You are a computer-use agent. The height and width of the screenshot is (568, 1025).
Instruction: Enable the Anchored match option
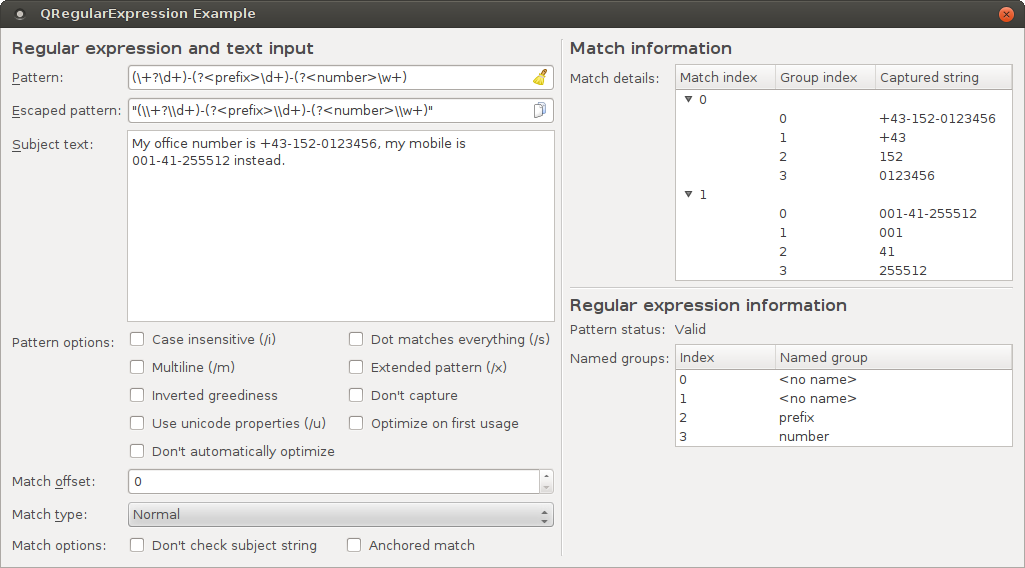[354, 546]
